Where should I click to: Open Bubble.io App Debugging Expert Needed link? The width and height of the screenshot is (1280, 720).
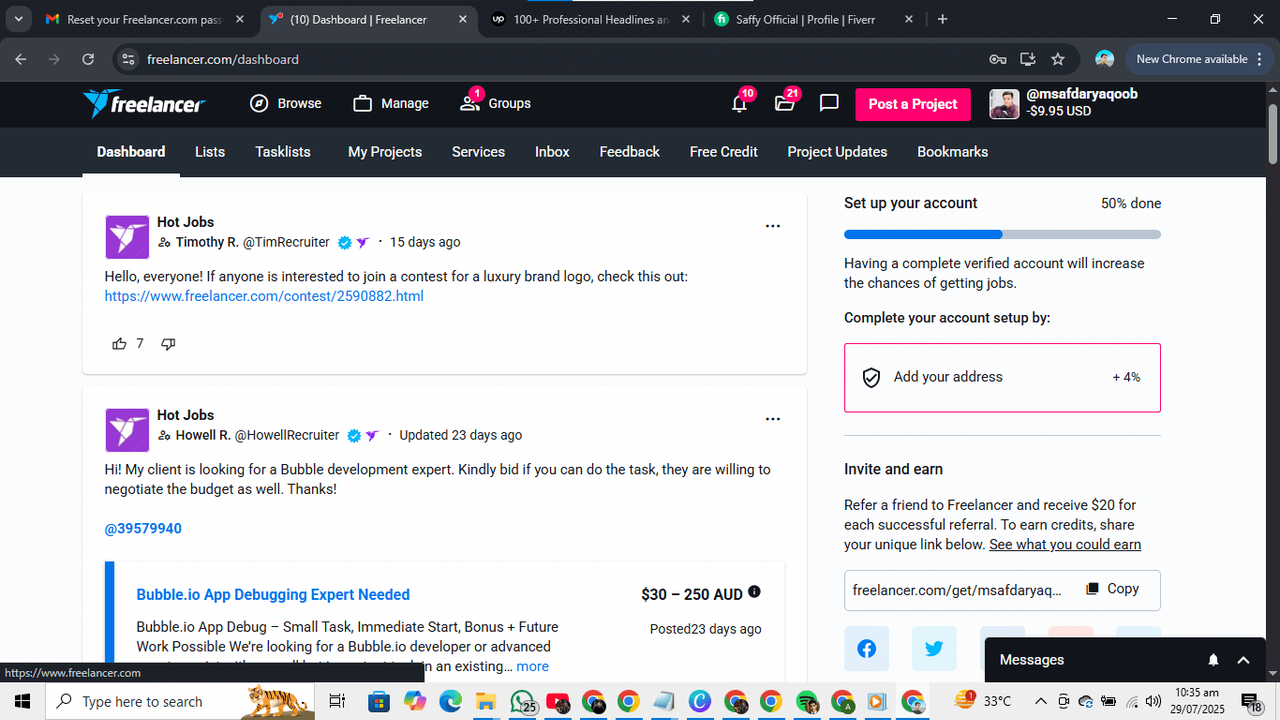[x=273, y=594]
